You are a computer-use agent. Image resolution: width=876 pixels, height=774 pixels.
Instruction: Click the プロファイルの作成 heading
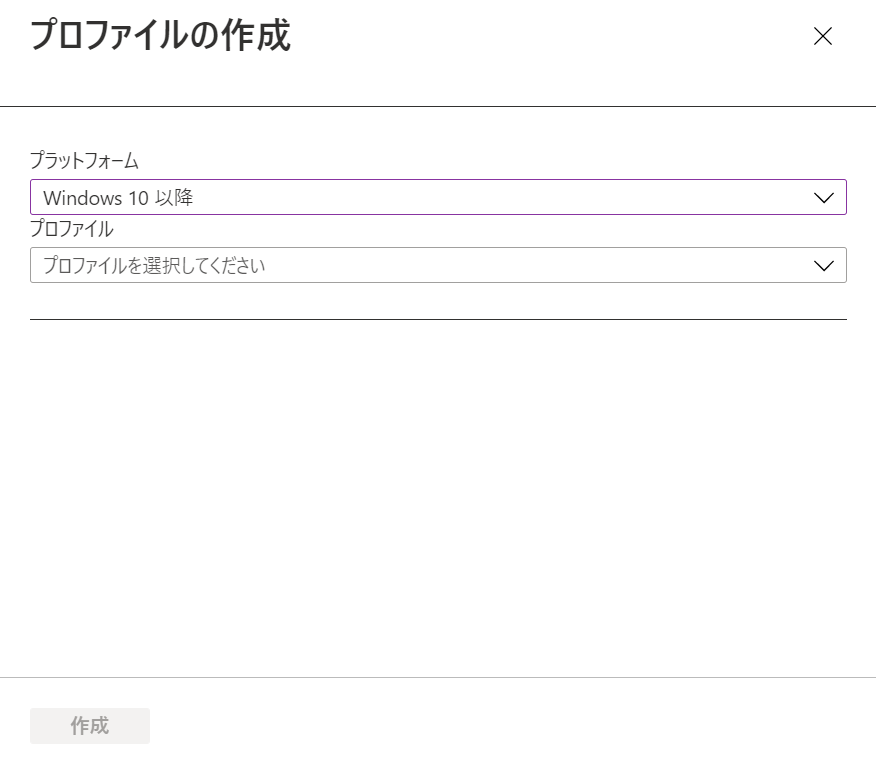[160, 35]
